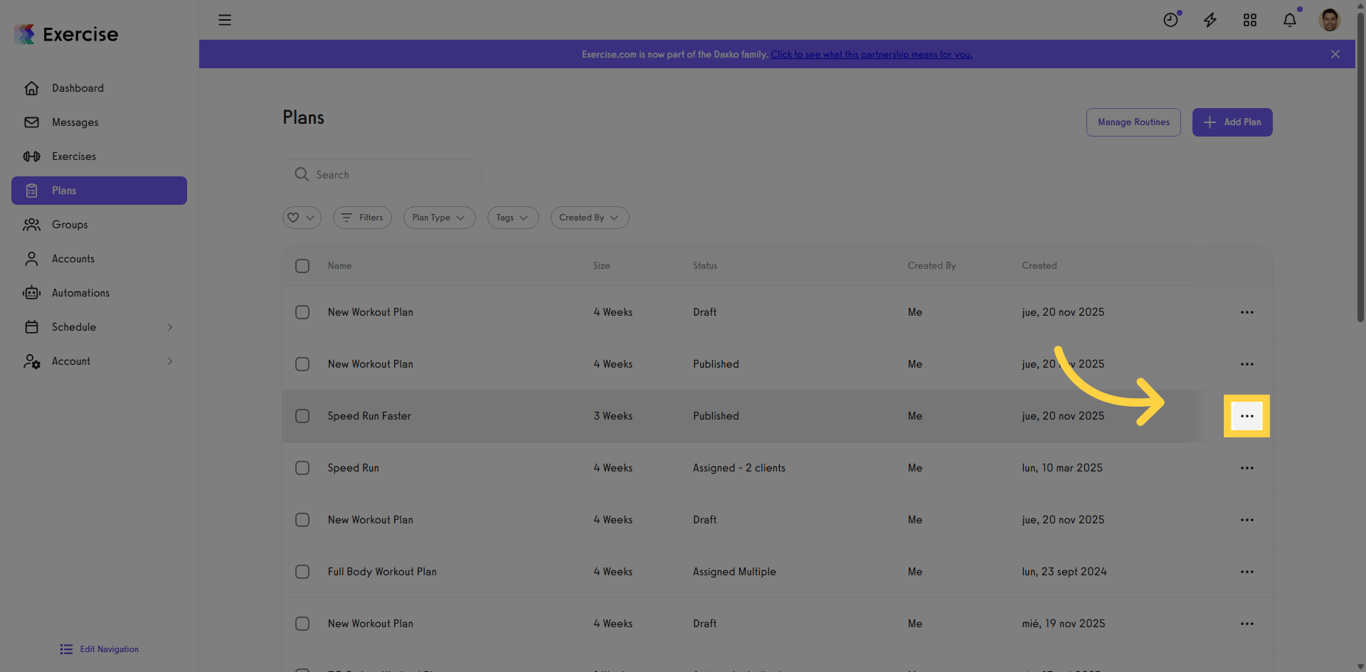Go to Dashboard from the sidebar
This screenshot has height=672, width=1366.
[x=78, y=88]
